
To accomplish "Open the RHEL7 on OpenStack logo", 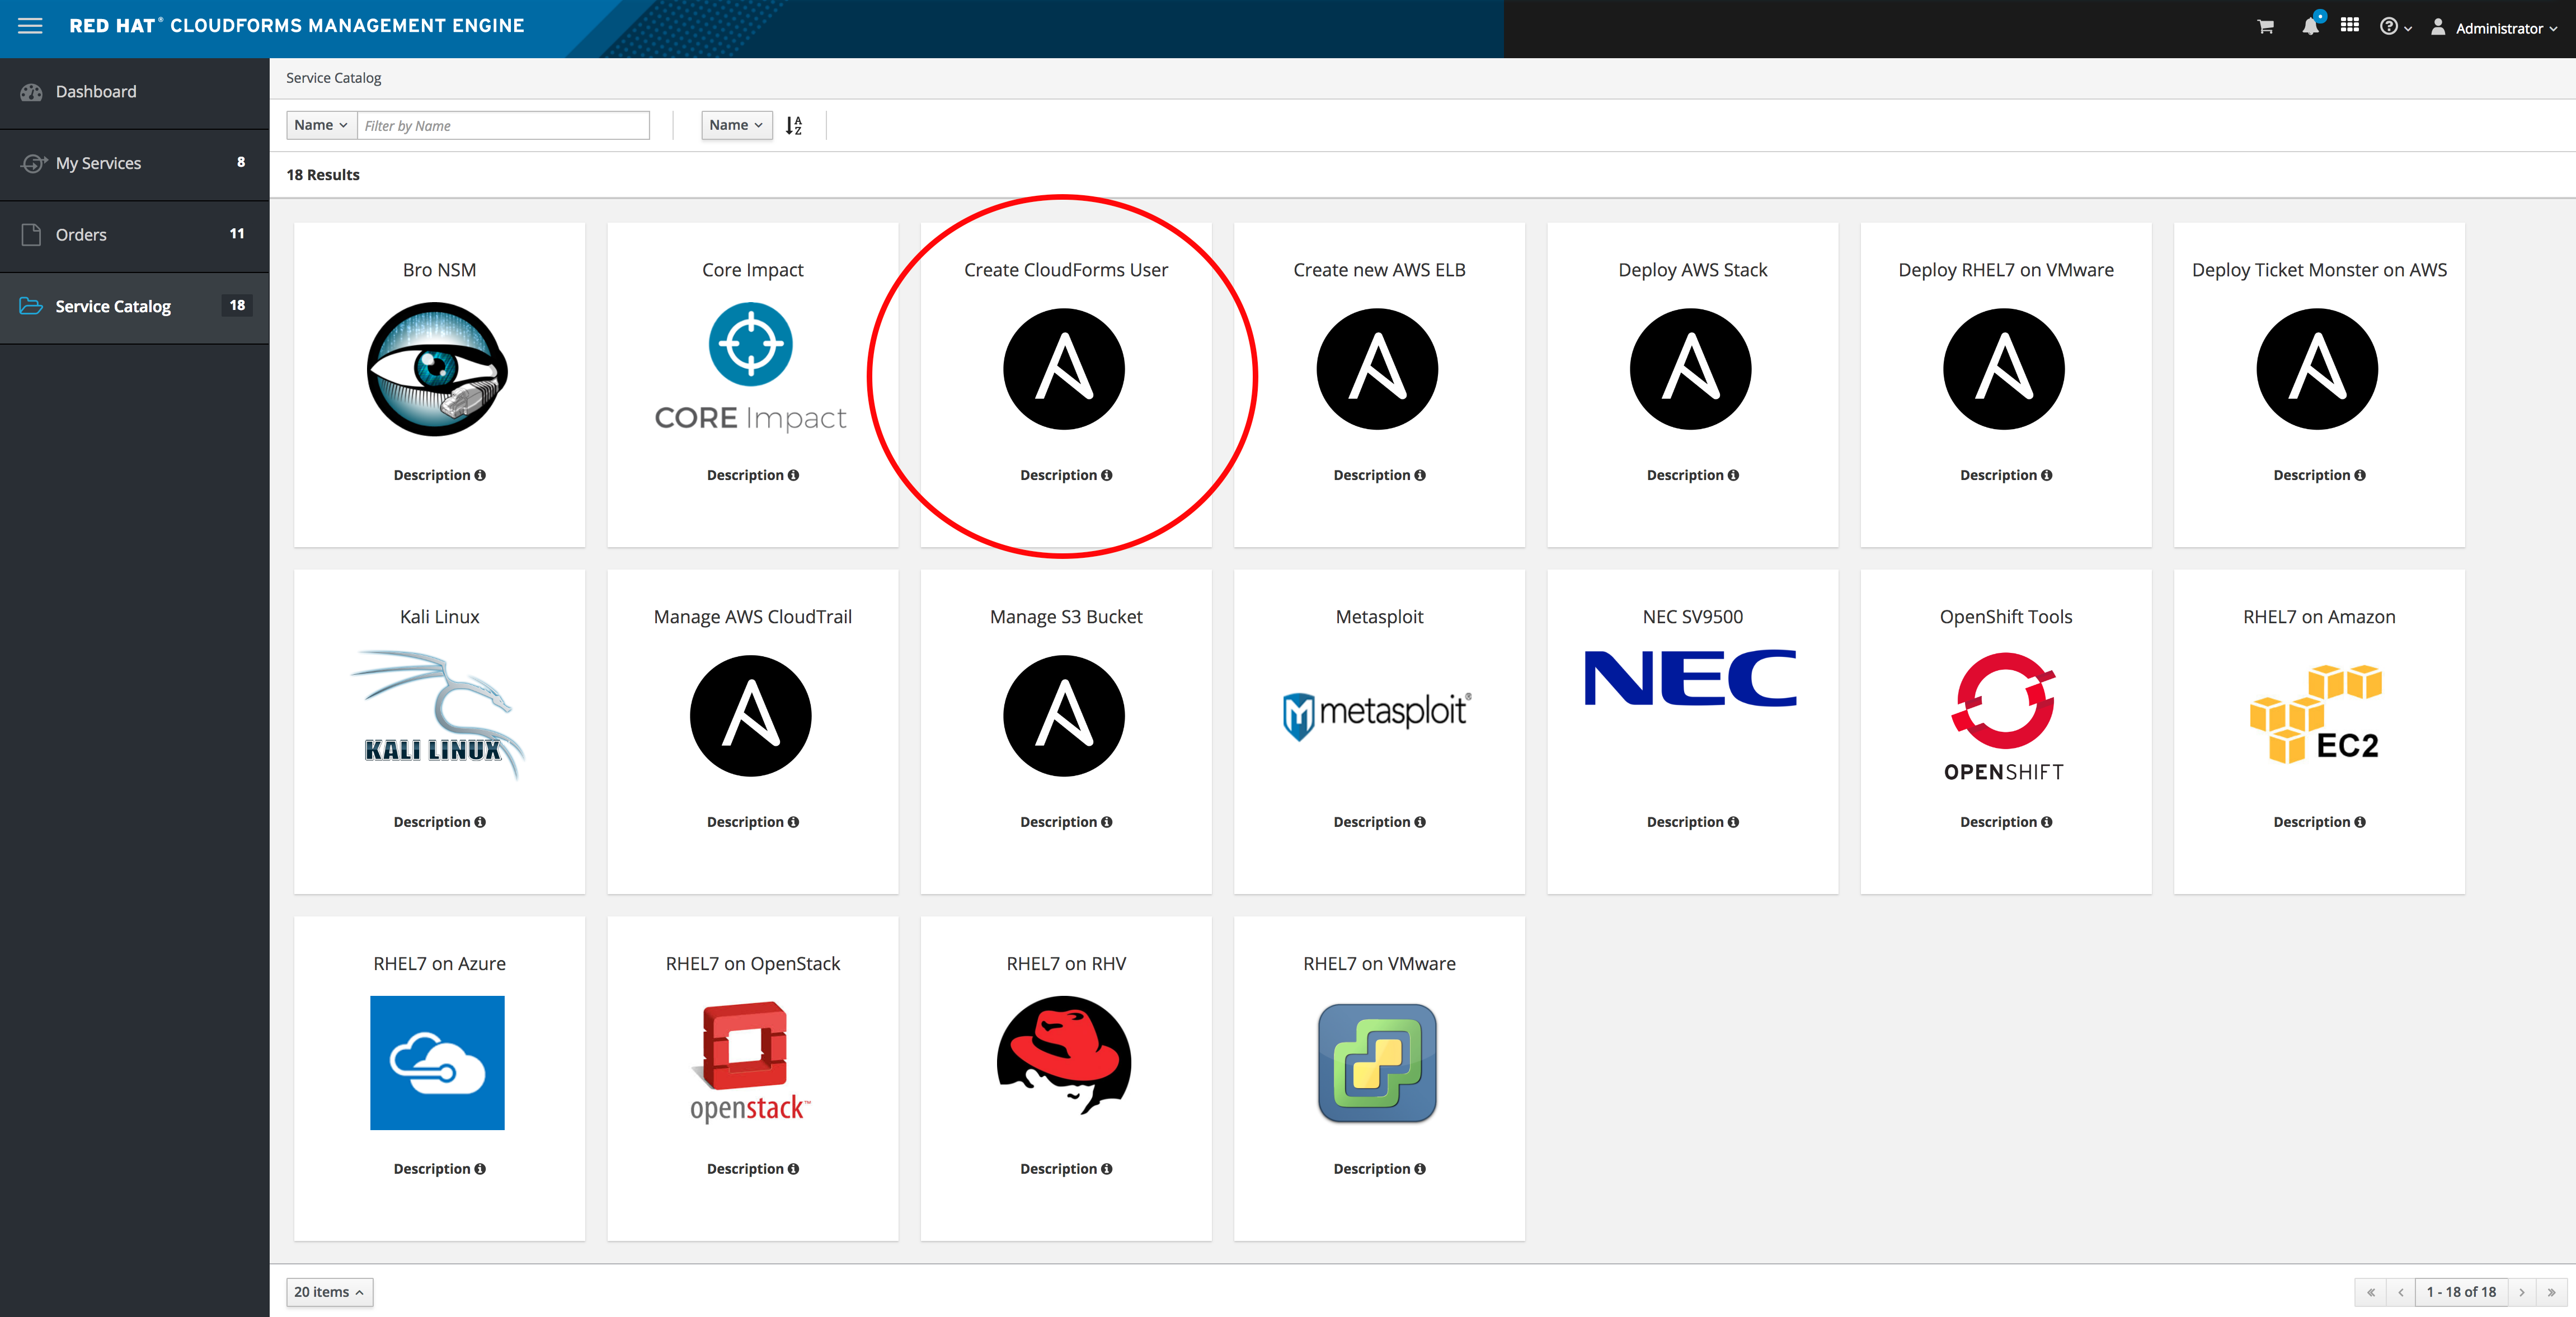I will tap(751, 1062).
